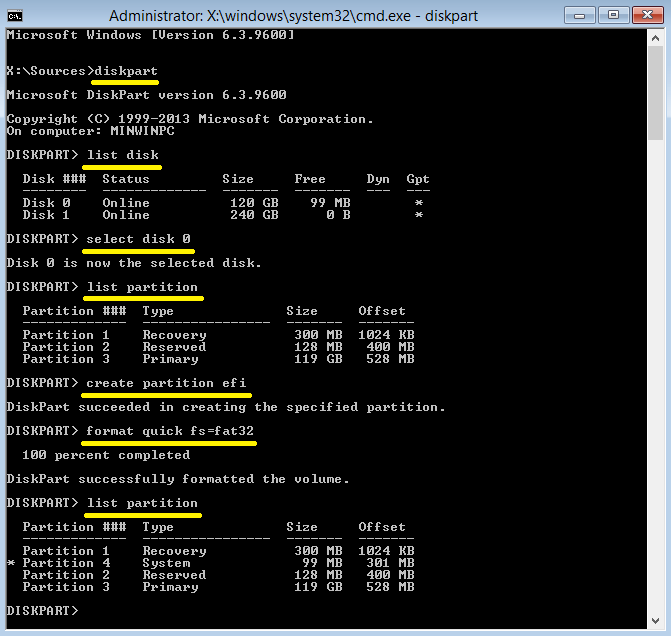
Task: Click the 'select disk 0' command text
Action: click(138, 239)
